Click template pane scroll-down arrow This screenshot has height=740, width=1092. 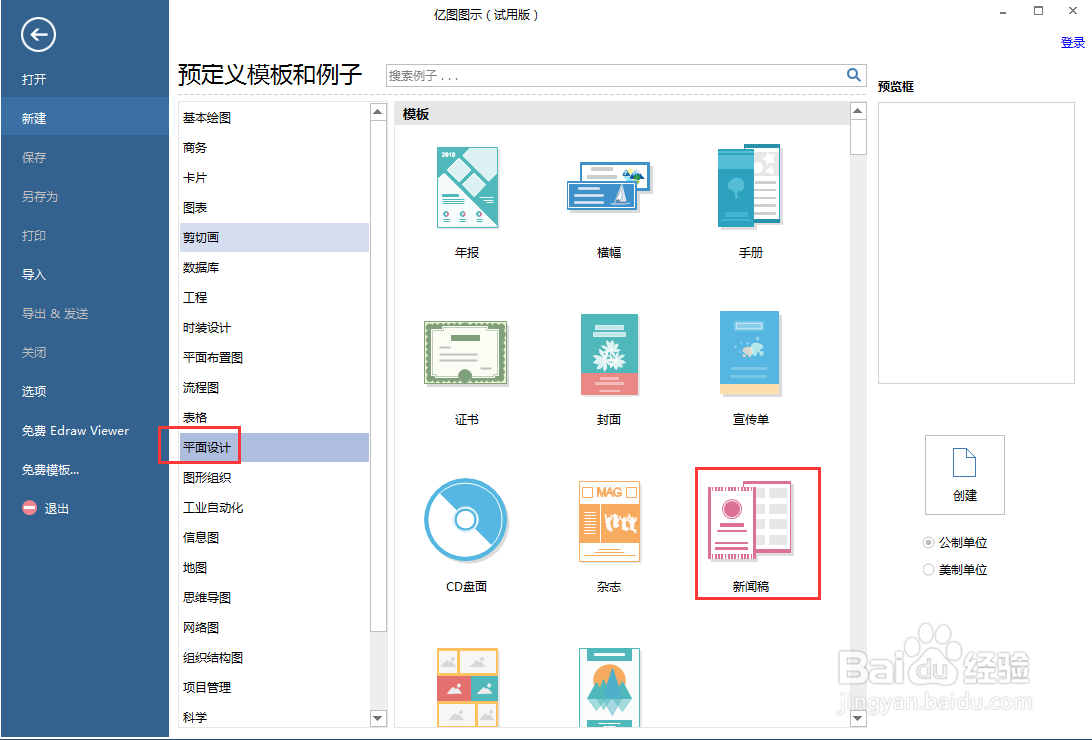pos(858,718)
